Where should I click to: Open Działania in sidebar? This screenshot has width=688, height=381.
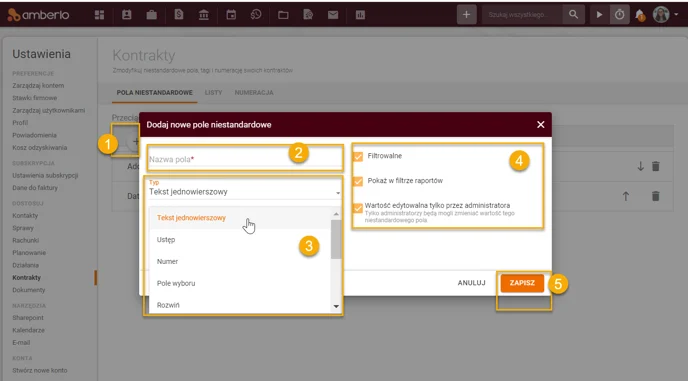[25, 265]
